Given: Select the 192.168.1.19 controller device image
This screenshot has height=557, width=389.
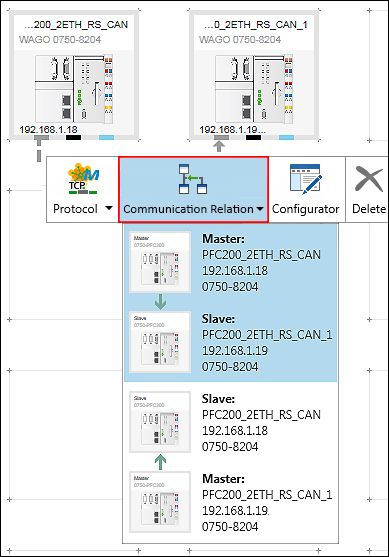Looking at the screenshot, I should pos(254,89).
